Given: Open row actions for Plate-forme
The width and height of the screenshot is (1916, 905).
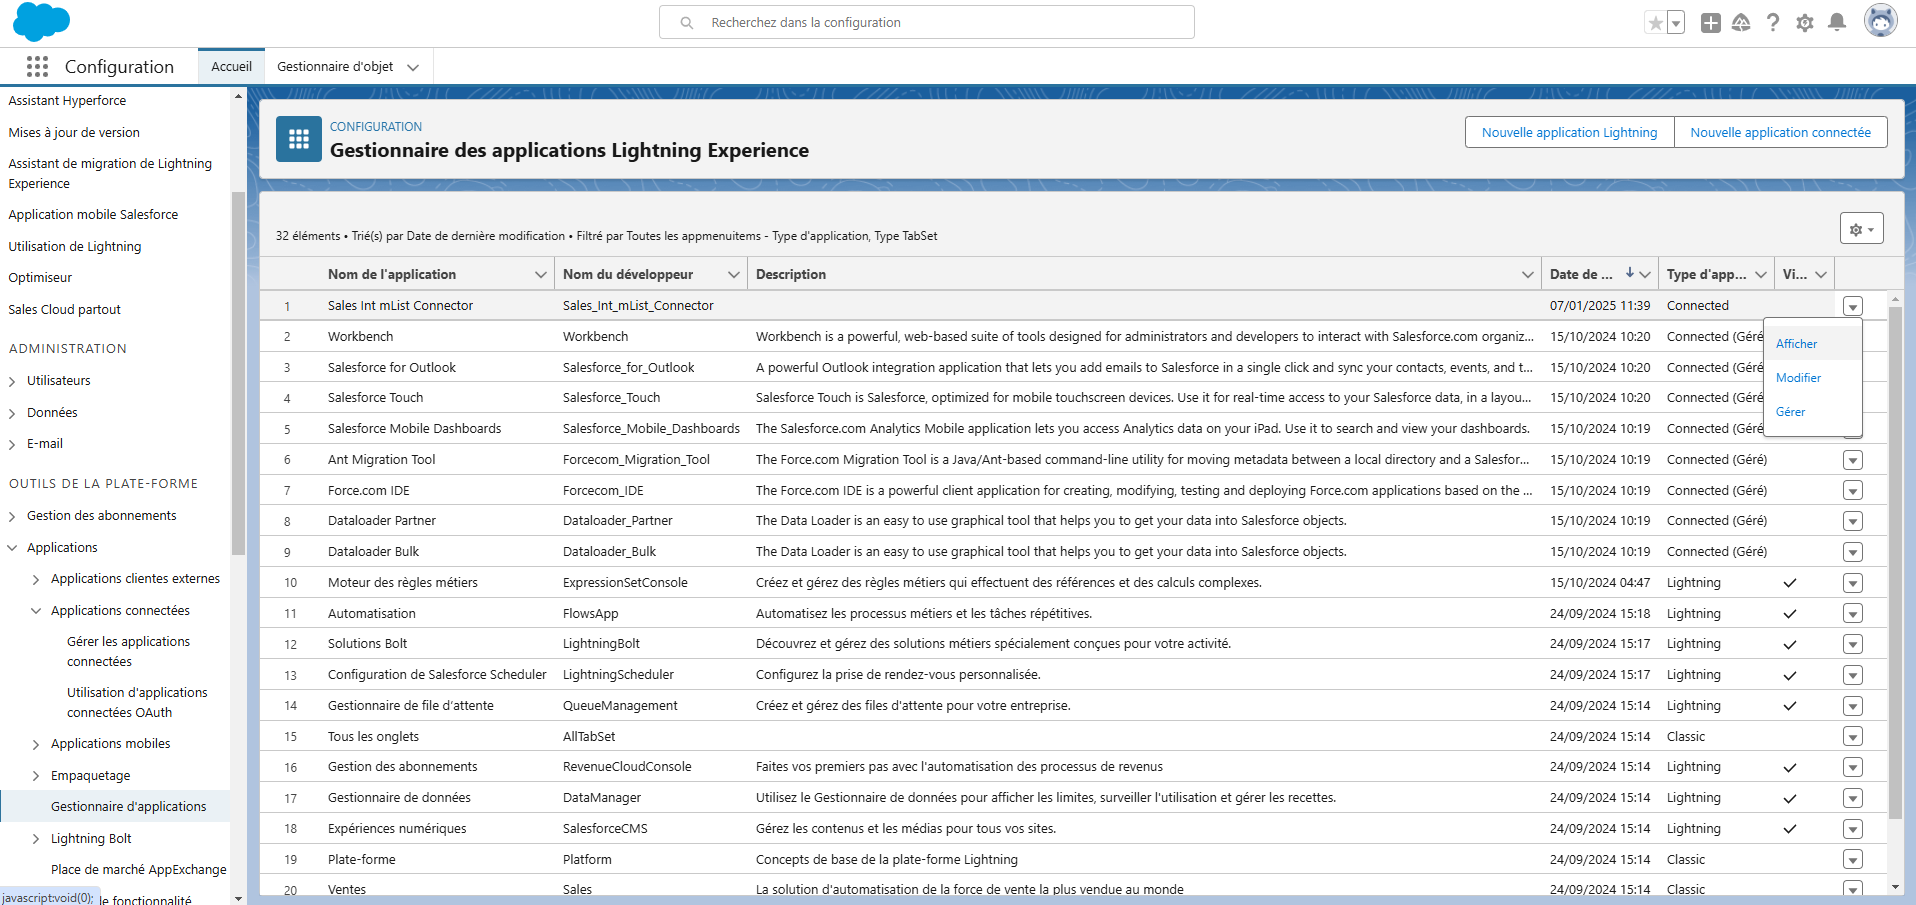Looking at the screenshot, I should tap(1853, 860).
